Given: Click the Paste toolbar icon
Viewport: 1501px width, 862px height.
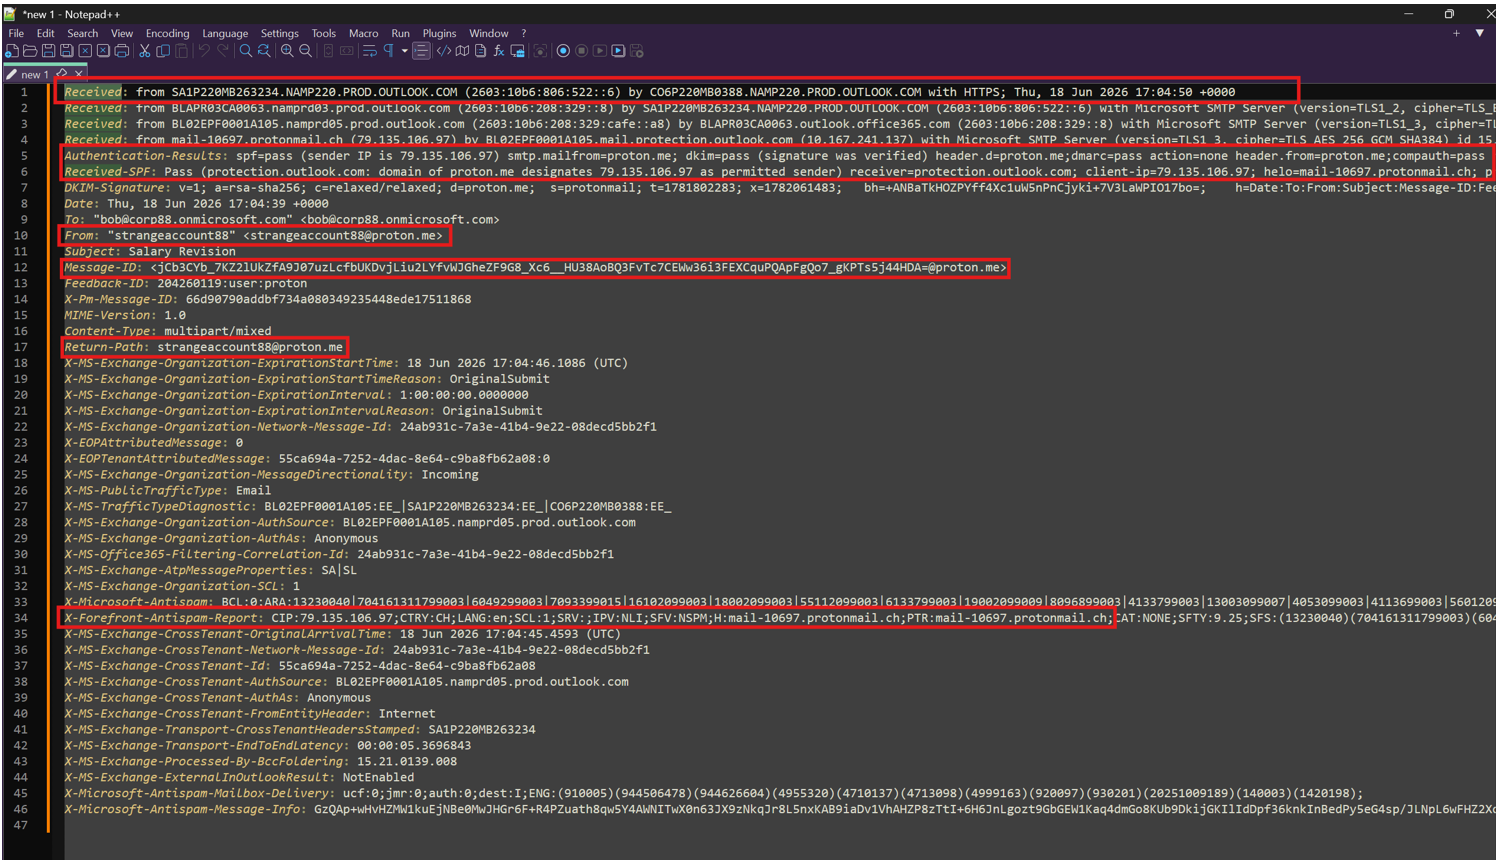Looking at the screenshot, I should tap(181, 51).
